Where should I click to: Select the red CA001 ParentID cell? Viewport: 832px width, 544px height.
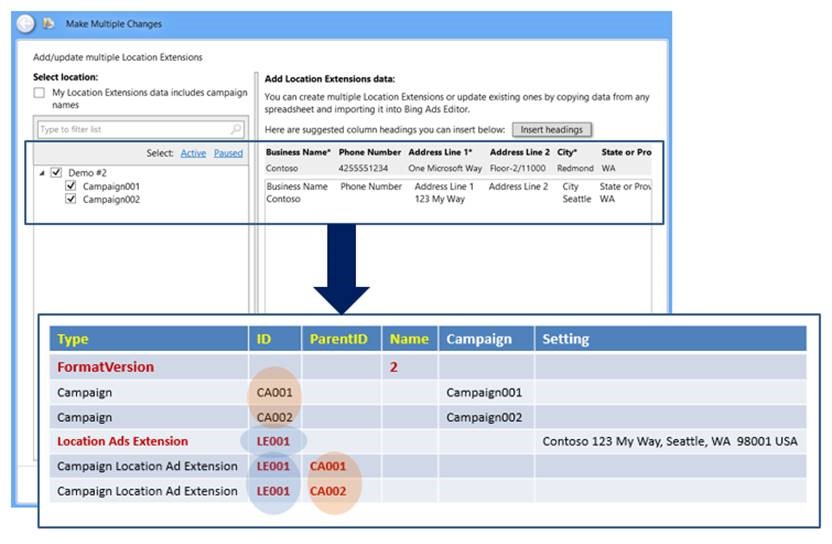click(327, 466)
